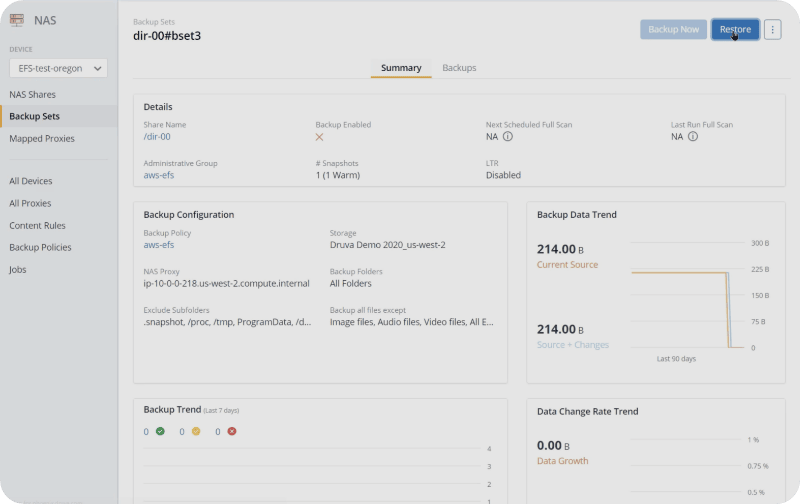Open the three-dot more options menu

pos(772,30)
